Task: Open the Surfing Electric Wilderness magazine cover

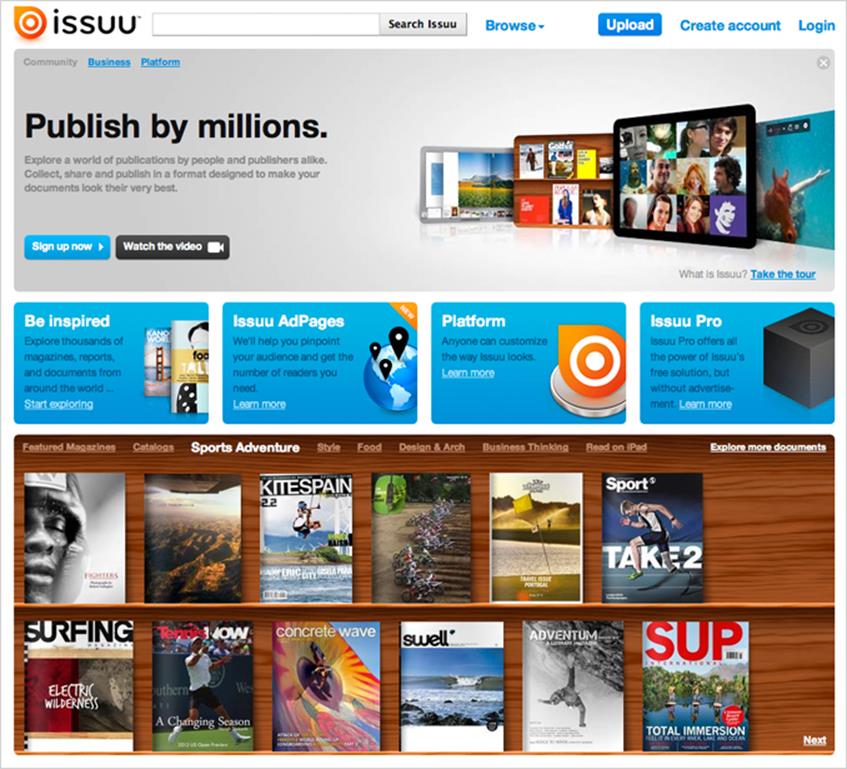Action: click(79, 686)
